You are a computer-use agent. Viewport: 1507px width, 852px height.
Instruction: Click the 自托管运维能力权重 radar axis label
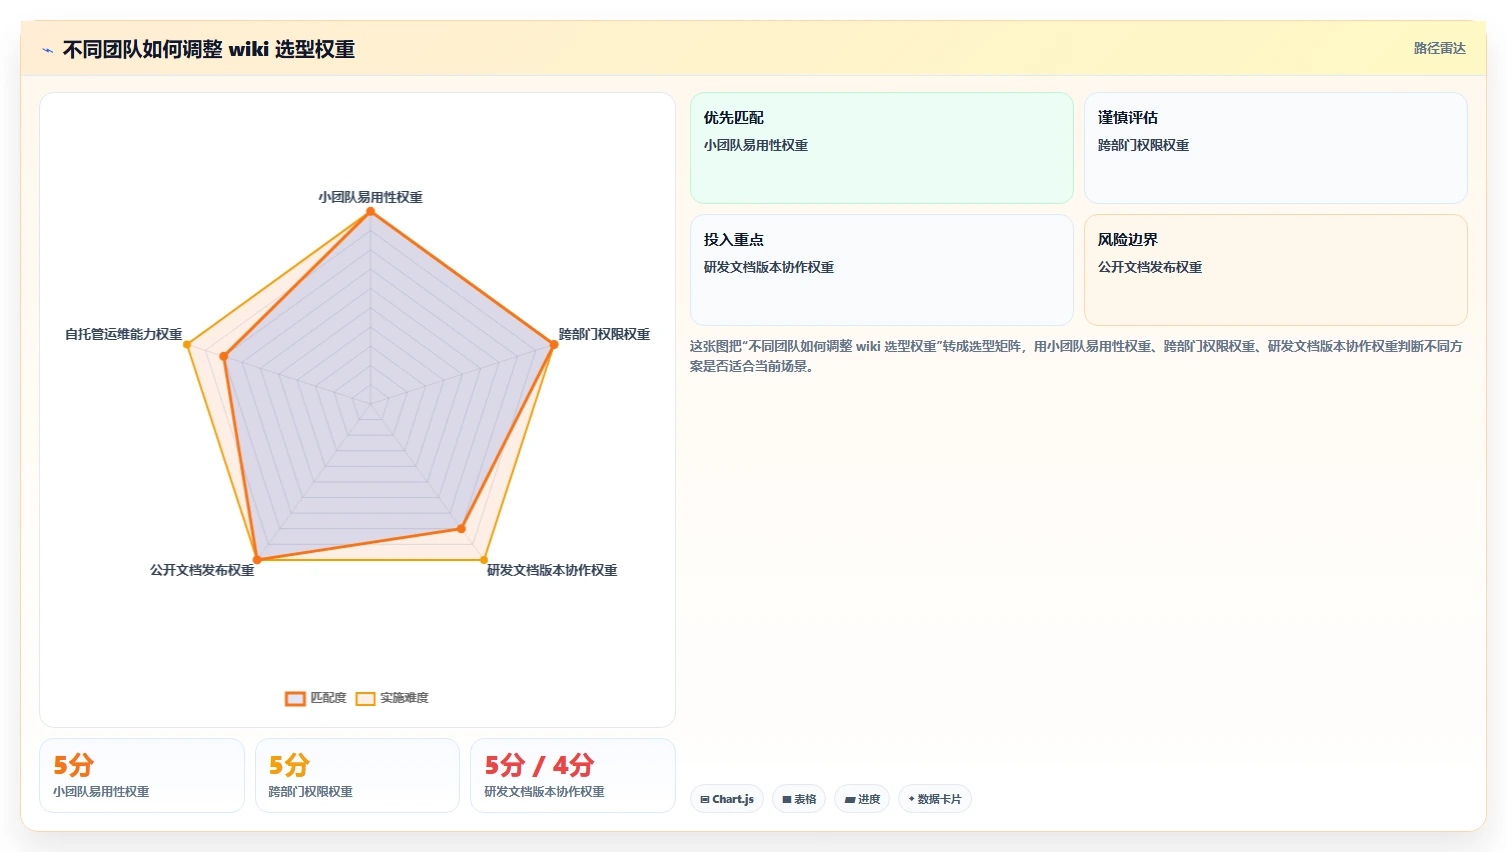coord(123,334)
